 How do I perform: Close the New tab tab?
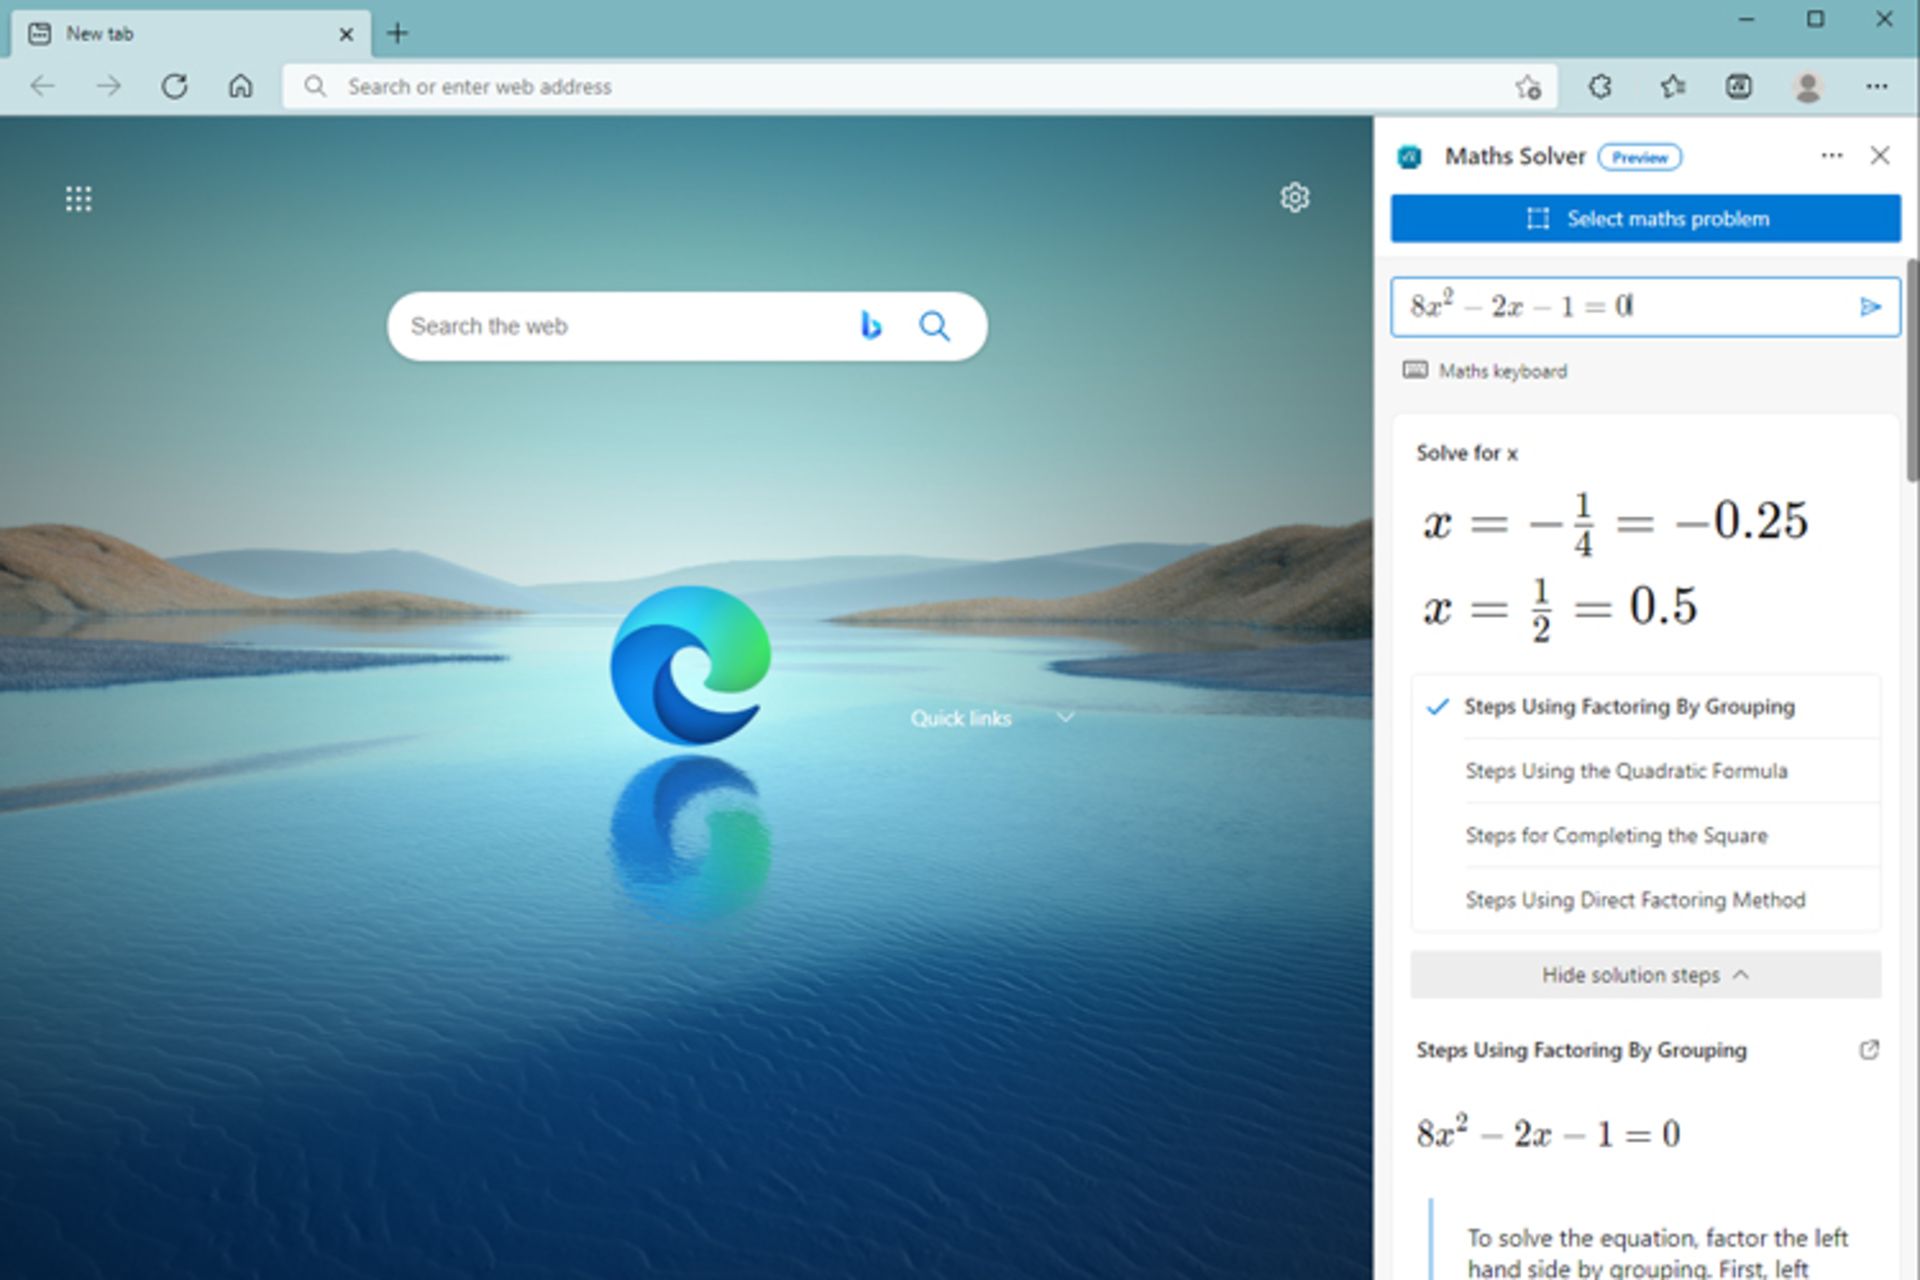coord(346,34)
